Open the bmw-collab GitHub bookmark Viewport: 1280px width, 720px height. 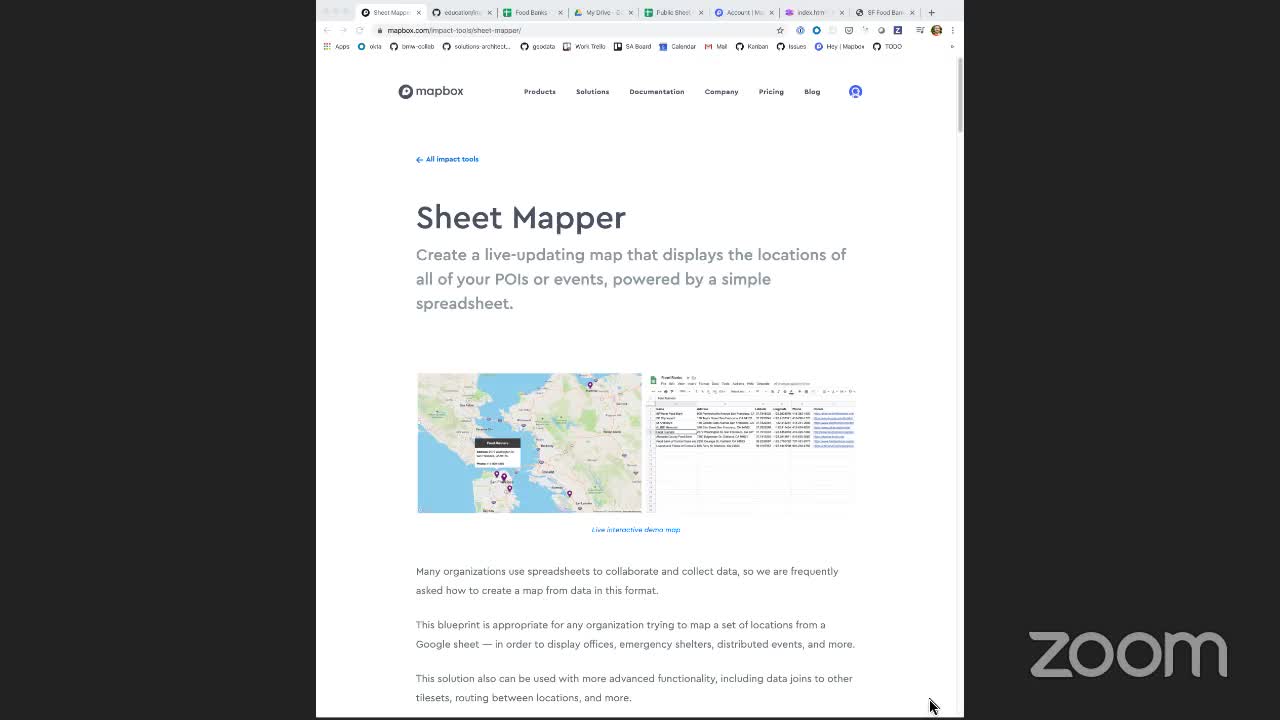tap(412, 46)
